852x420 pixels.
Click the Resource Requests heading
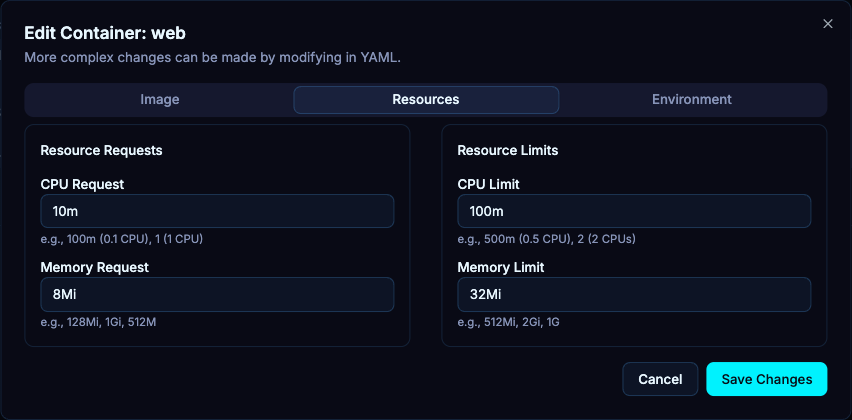coord(102,151)
